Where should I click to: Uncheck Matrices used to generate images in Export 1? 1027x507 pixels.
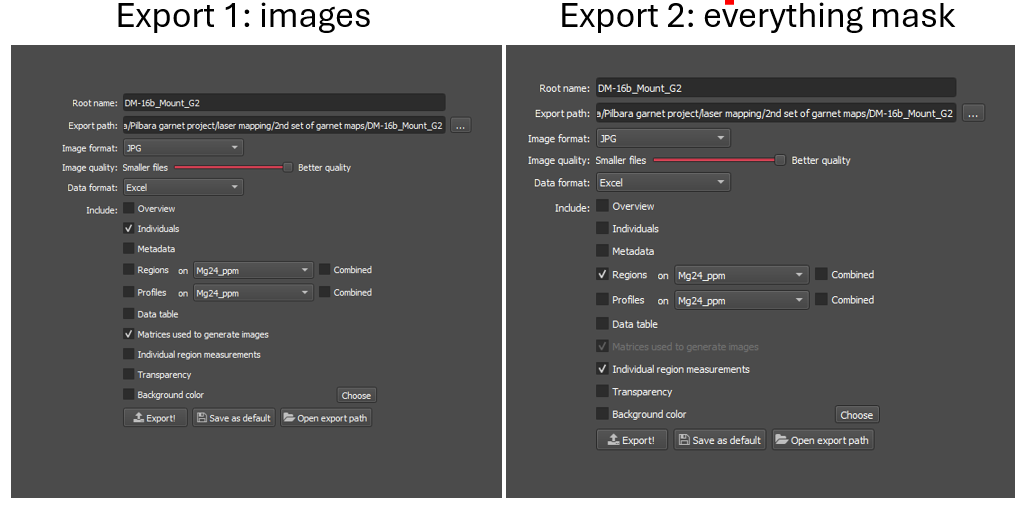click(x=129, y=334)
